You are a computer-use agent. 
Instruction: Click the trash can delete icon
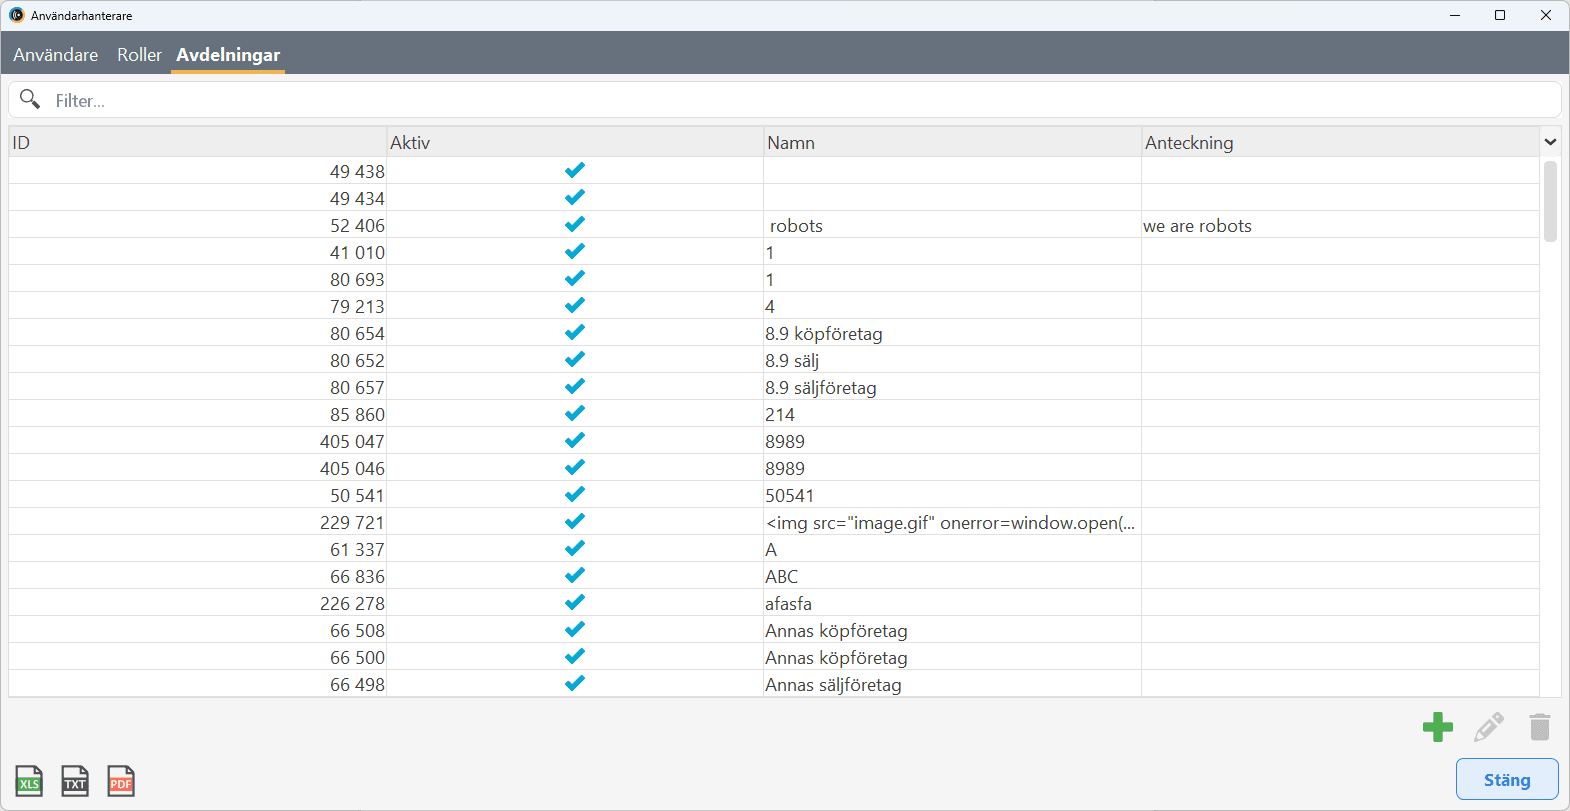1539,727
